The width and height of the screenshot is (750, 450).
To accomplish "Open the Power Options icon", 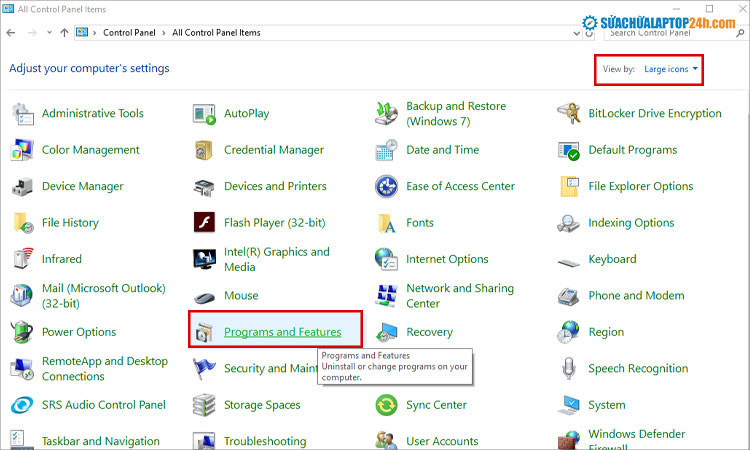I will pos(22,332).
